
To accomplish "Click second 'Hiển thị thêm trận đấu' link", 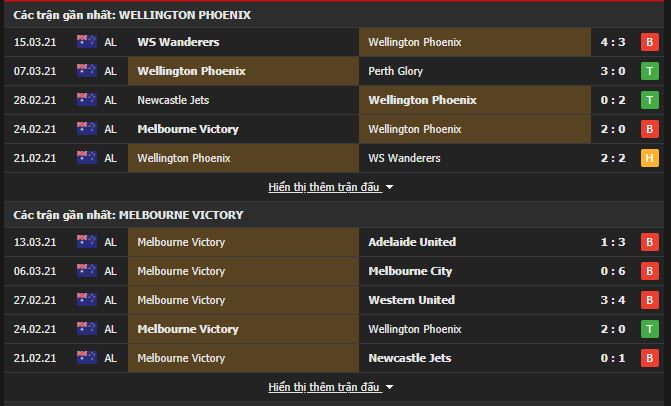I will coord(324,387).
